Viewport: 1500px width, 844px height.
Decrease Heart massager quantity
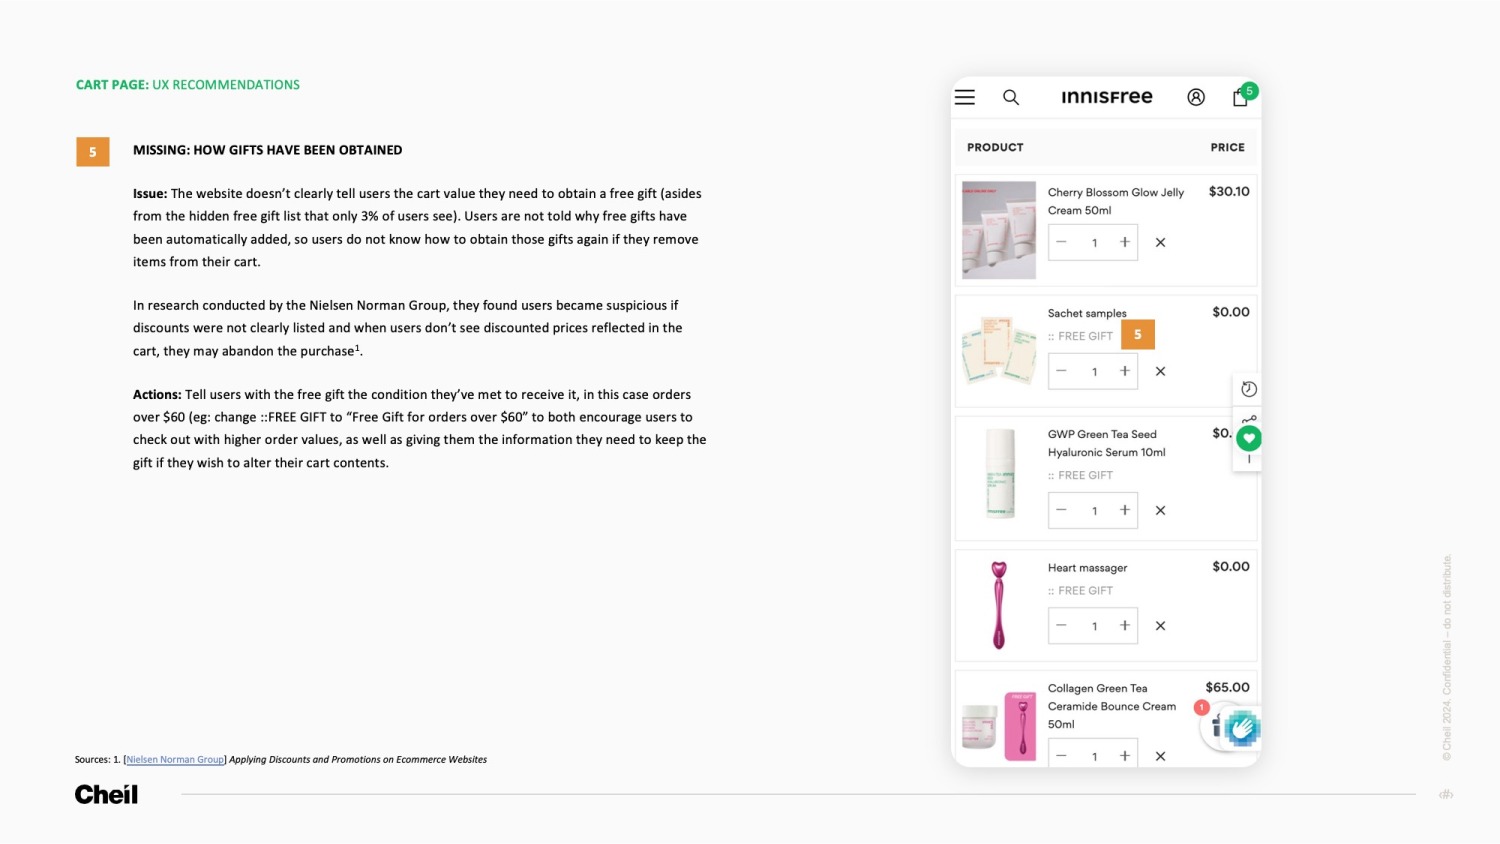tap(1062, 626)
